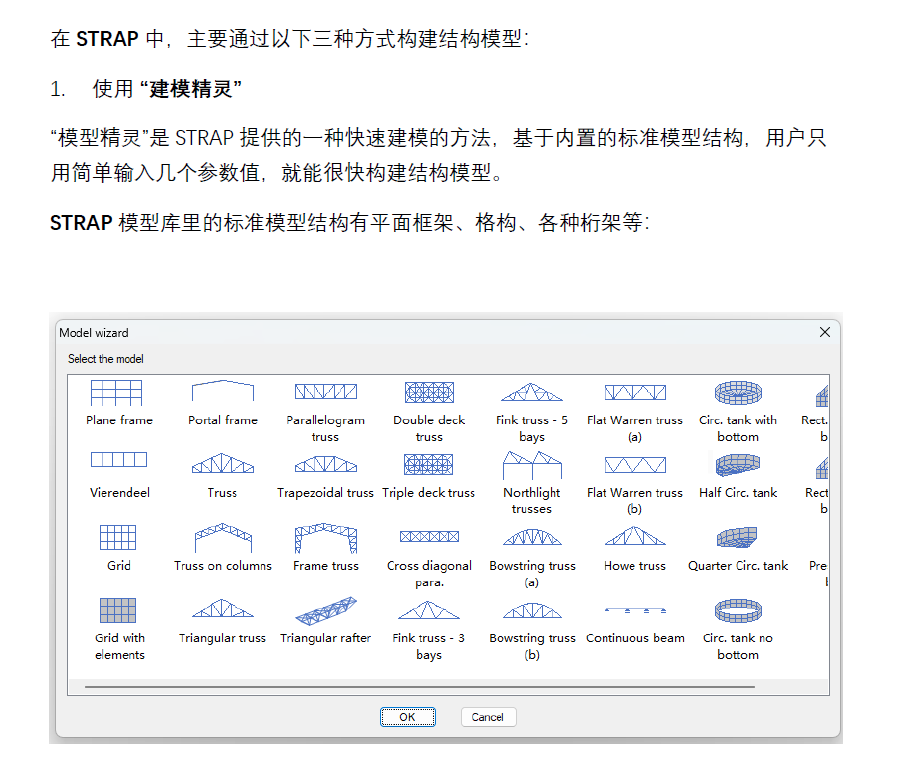Viewport: 920px width, 766px height.
Task: Select the Plane frame model icon
Action: [x=116, y=392]
